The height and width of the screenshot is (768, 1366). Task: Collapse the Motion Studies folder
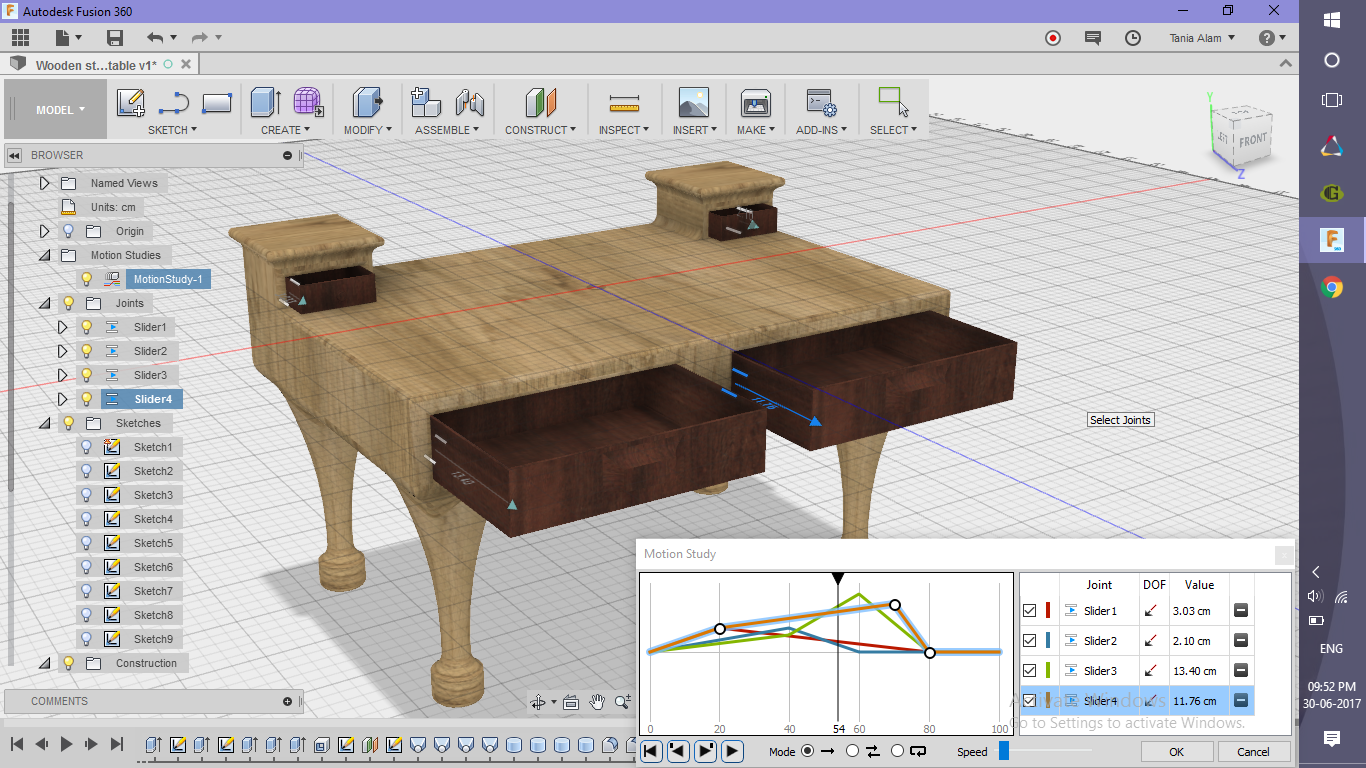(44, 255)
